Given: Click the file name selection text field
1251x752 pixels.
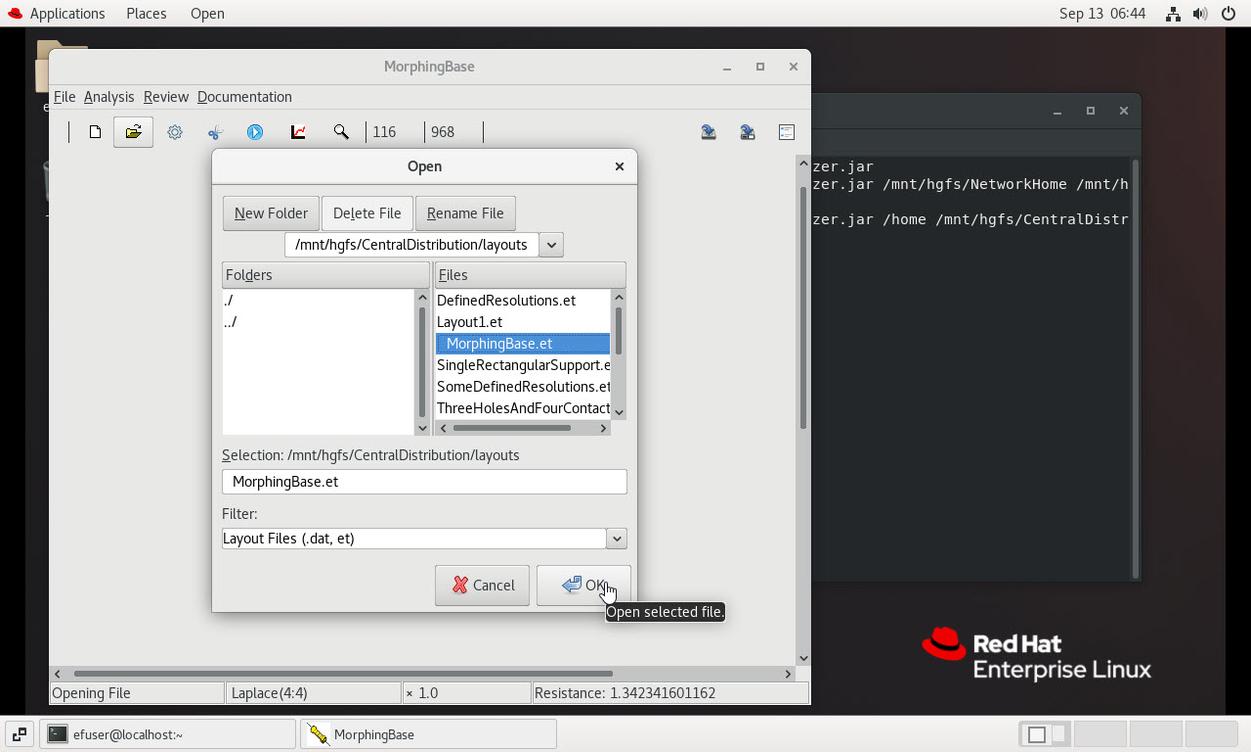Looking at the screenshot, I should tap(424, 482).
